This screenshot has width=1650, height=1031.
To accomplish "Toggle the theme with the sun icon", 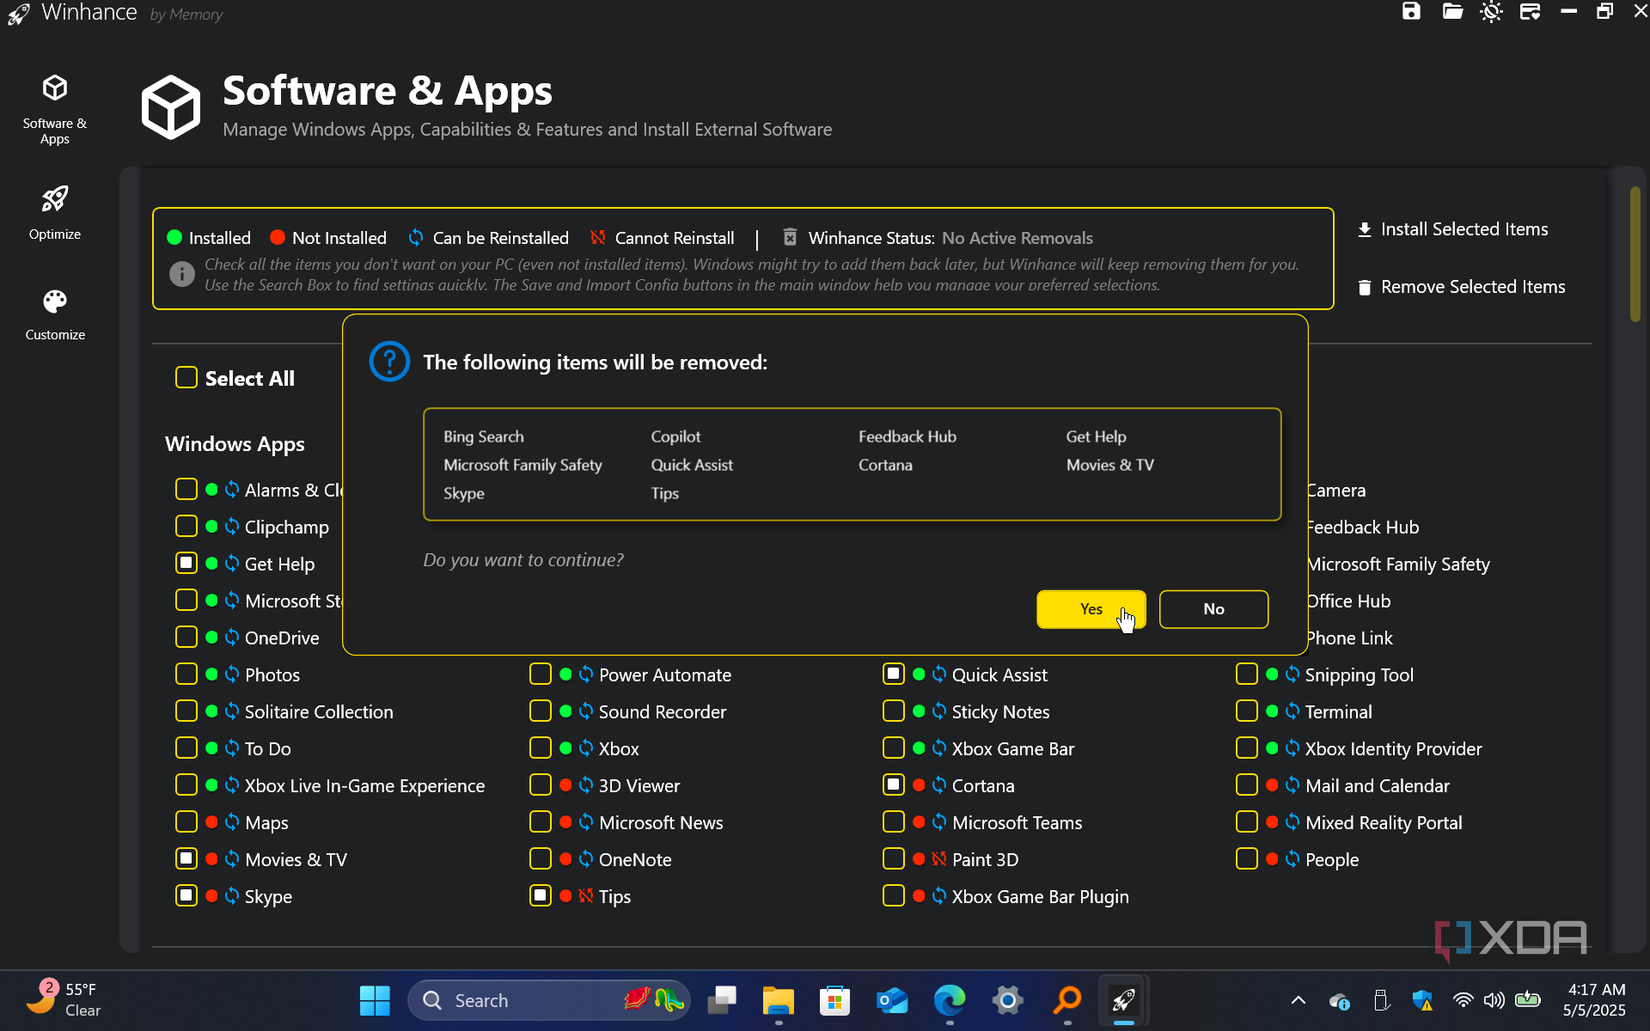I will [x=1491, y=12].
